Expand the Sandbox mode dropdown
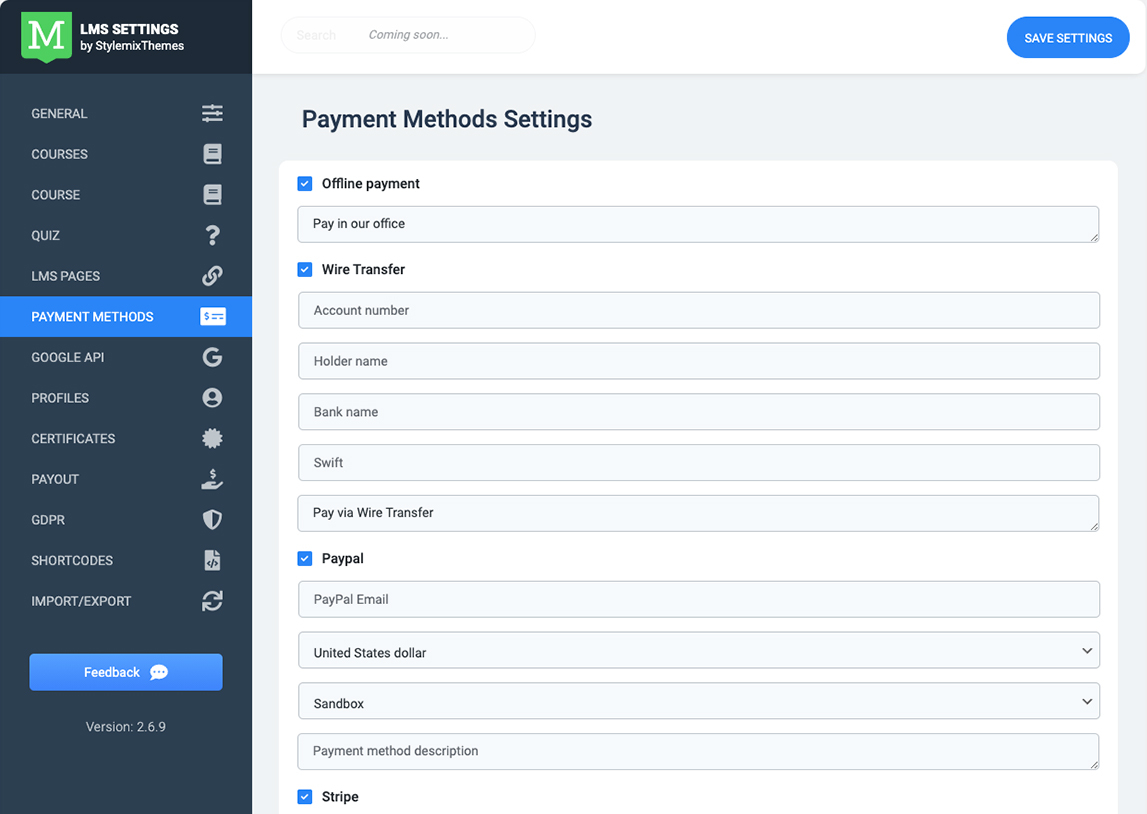Image resolution: width=1147 pixels, height=814 pixels. pos(698,702)
